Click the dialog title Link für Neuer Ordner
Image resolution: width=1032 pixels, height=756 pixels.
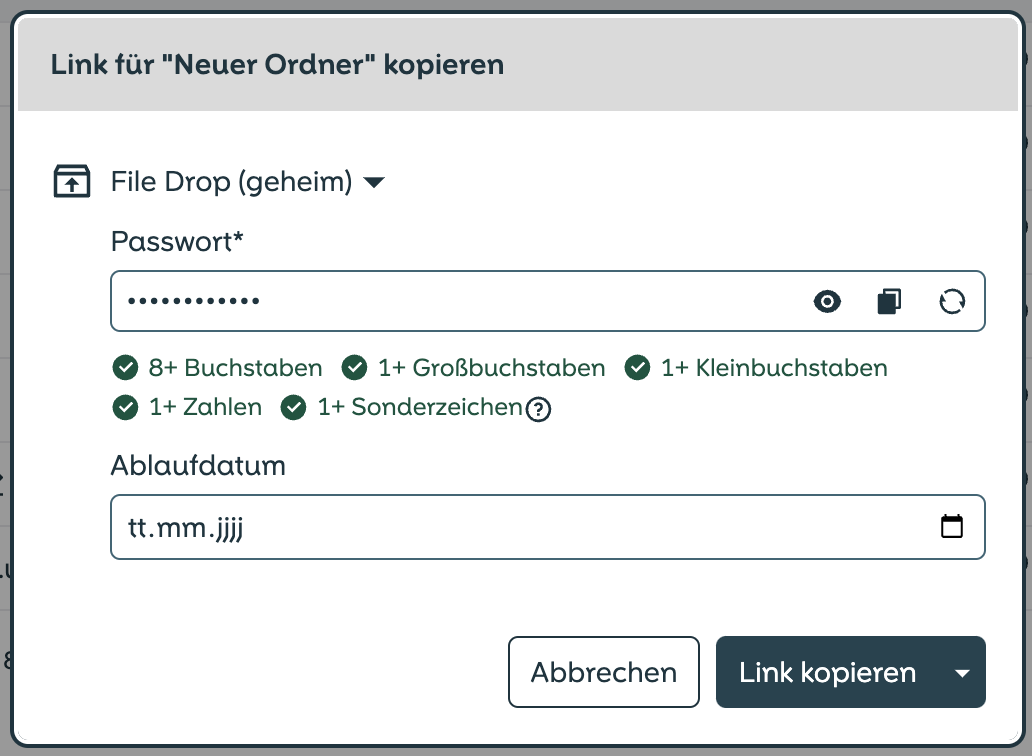pyautogui.click(x=277, y=64)
